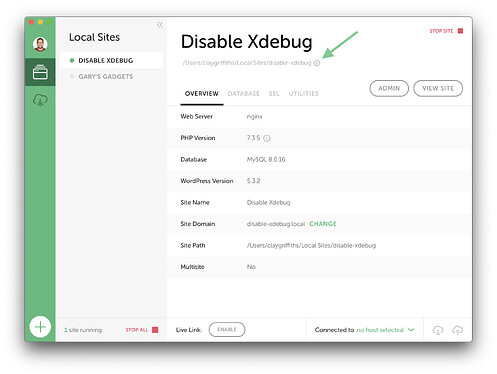Screen dimensions: 497x374
Task: Pull from host cloud download icon
Action: point(438,330)
